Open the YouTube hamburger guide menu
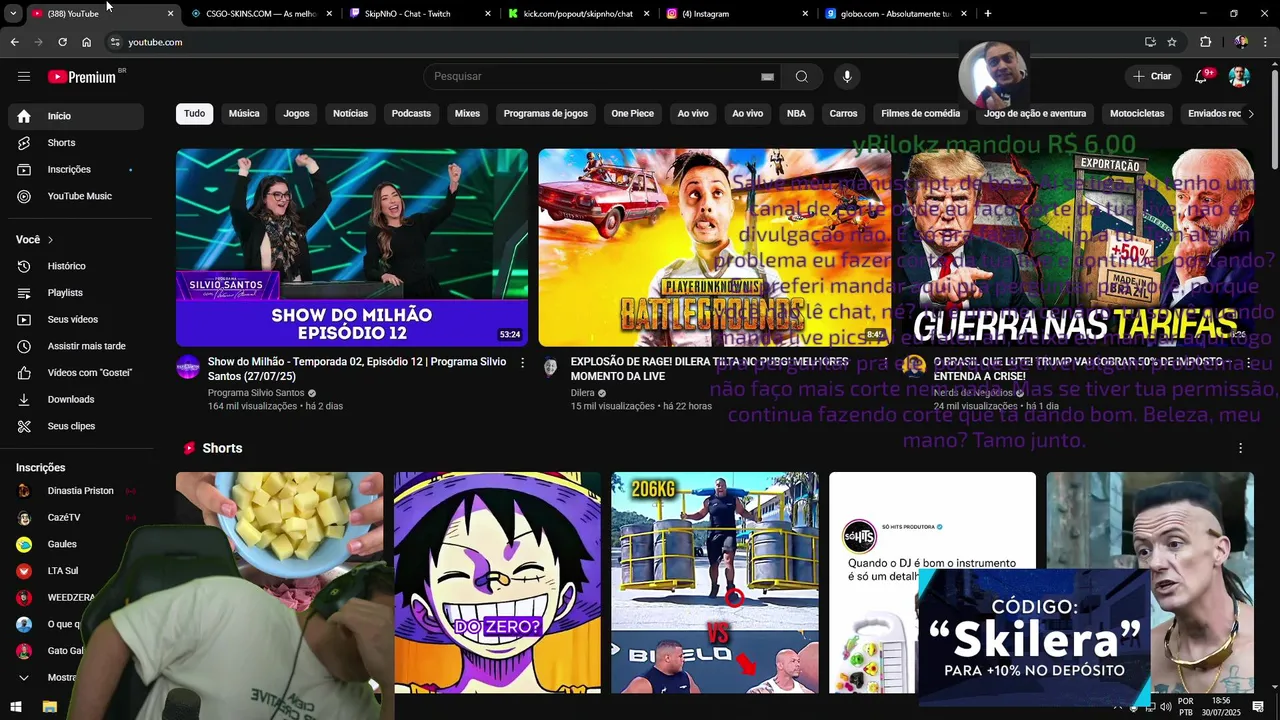Screen dimensions: 1280x720 coord(24,77)
